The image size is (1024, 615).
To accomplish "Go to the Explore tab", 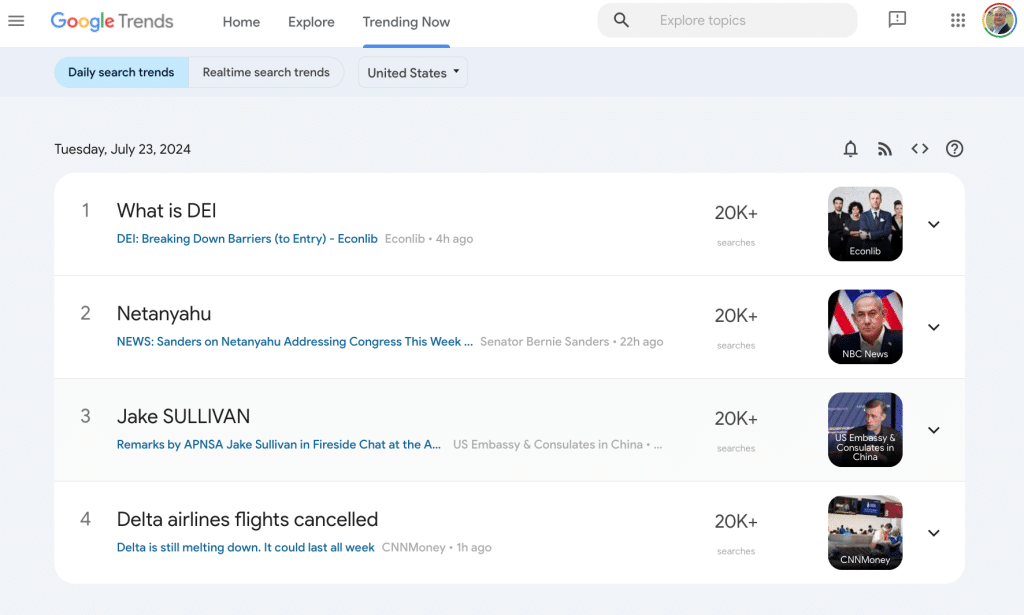I will tap(311, 22).
